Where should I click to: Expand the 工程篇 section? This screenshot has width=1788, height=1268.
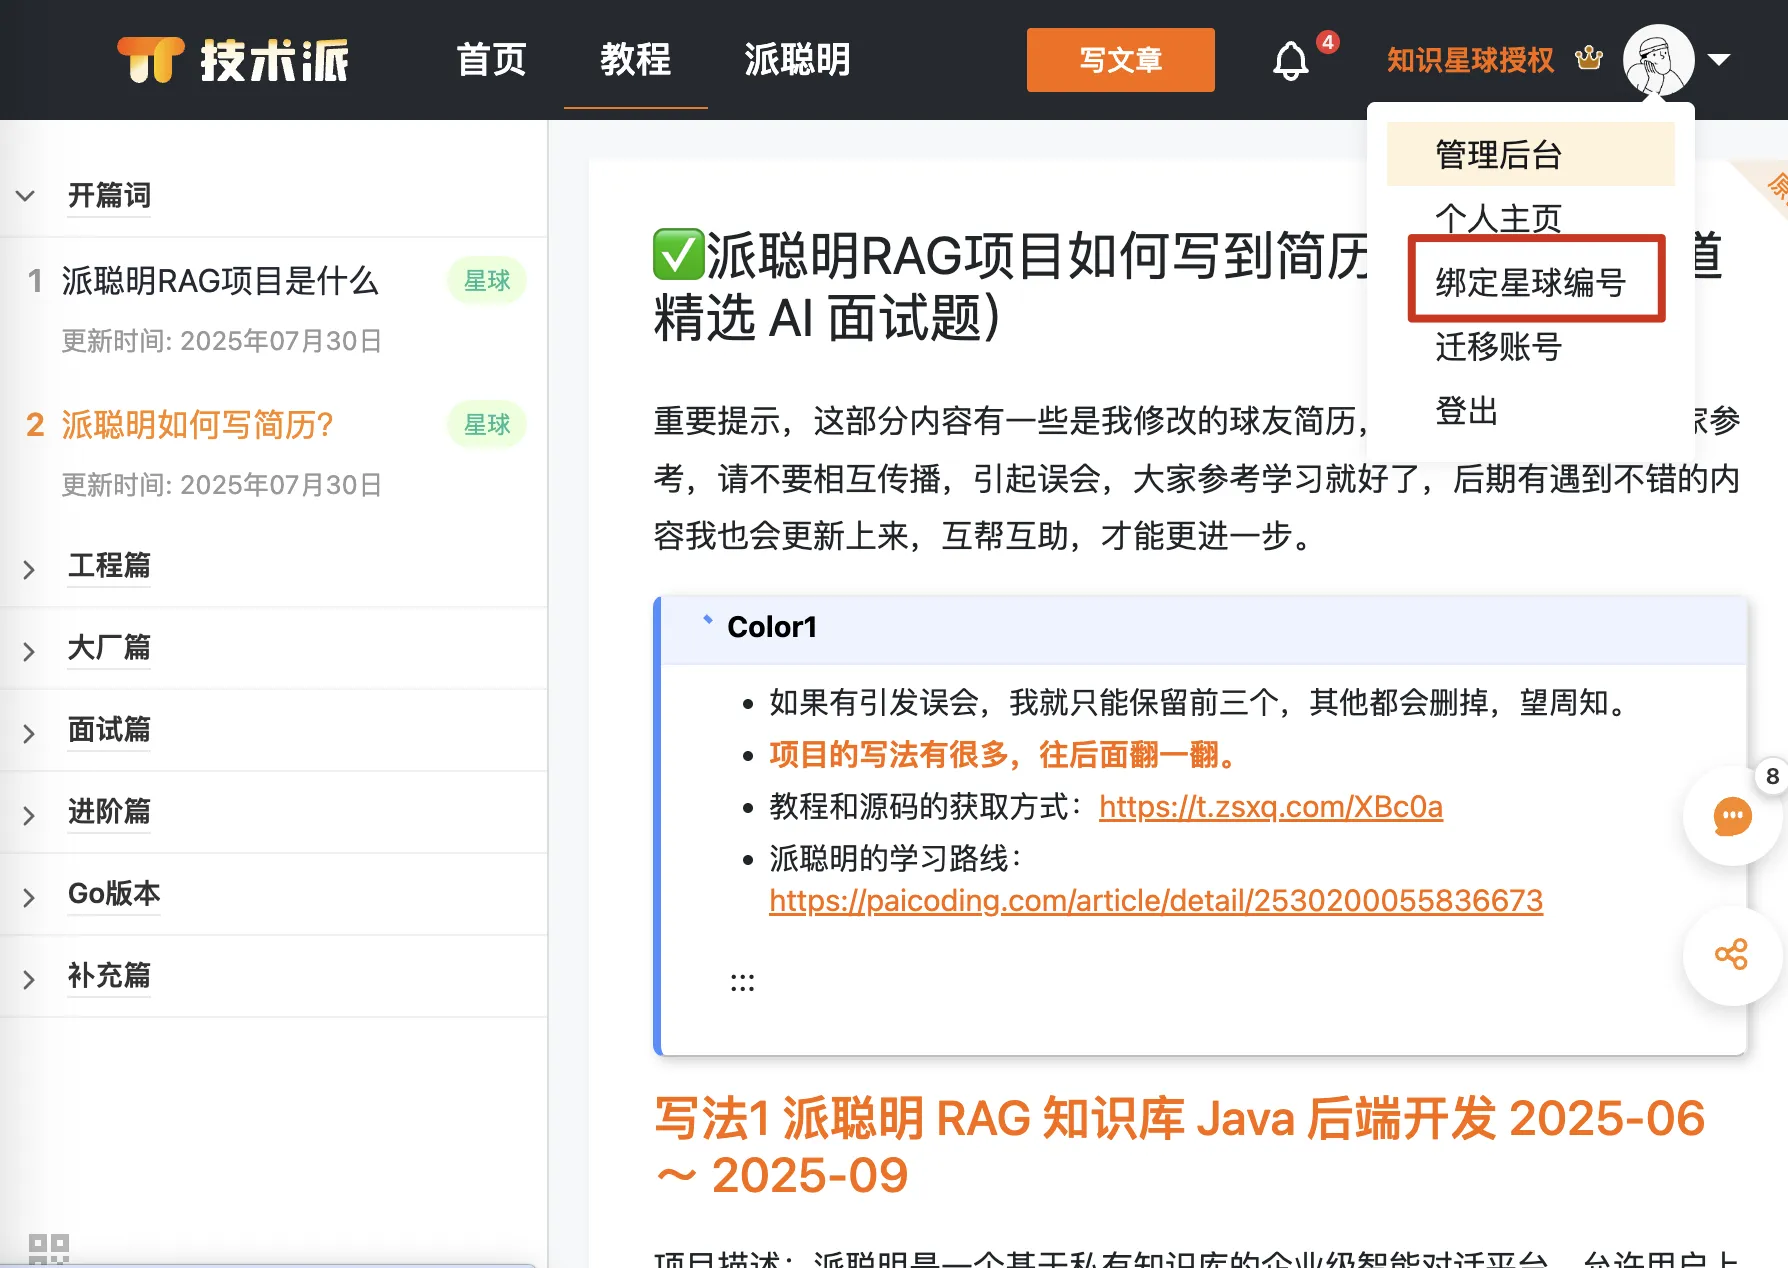click(x=29, y=569)
